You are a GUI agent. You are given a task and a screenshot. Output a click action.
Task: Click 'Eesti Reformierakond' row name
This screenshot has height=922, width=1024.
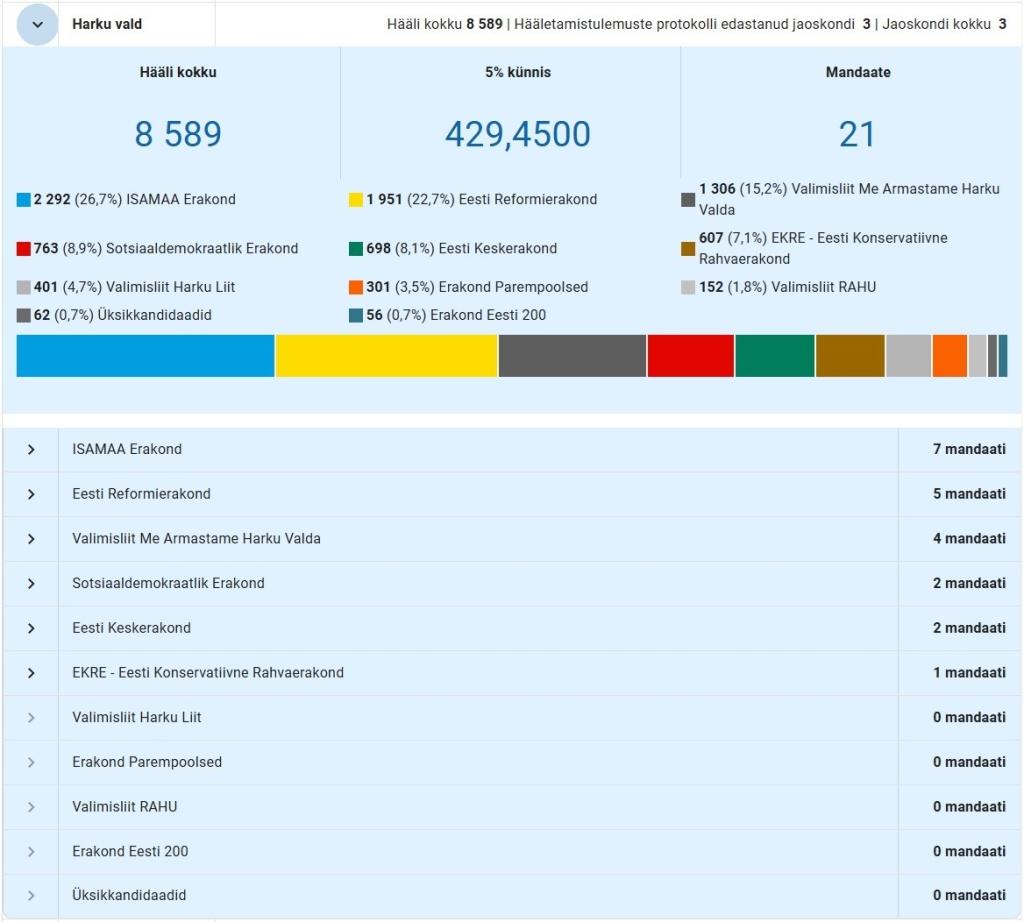click(141, 494)
